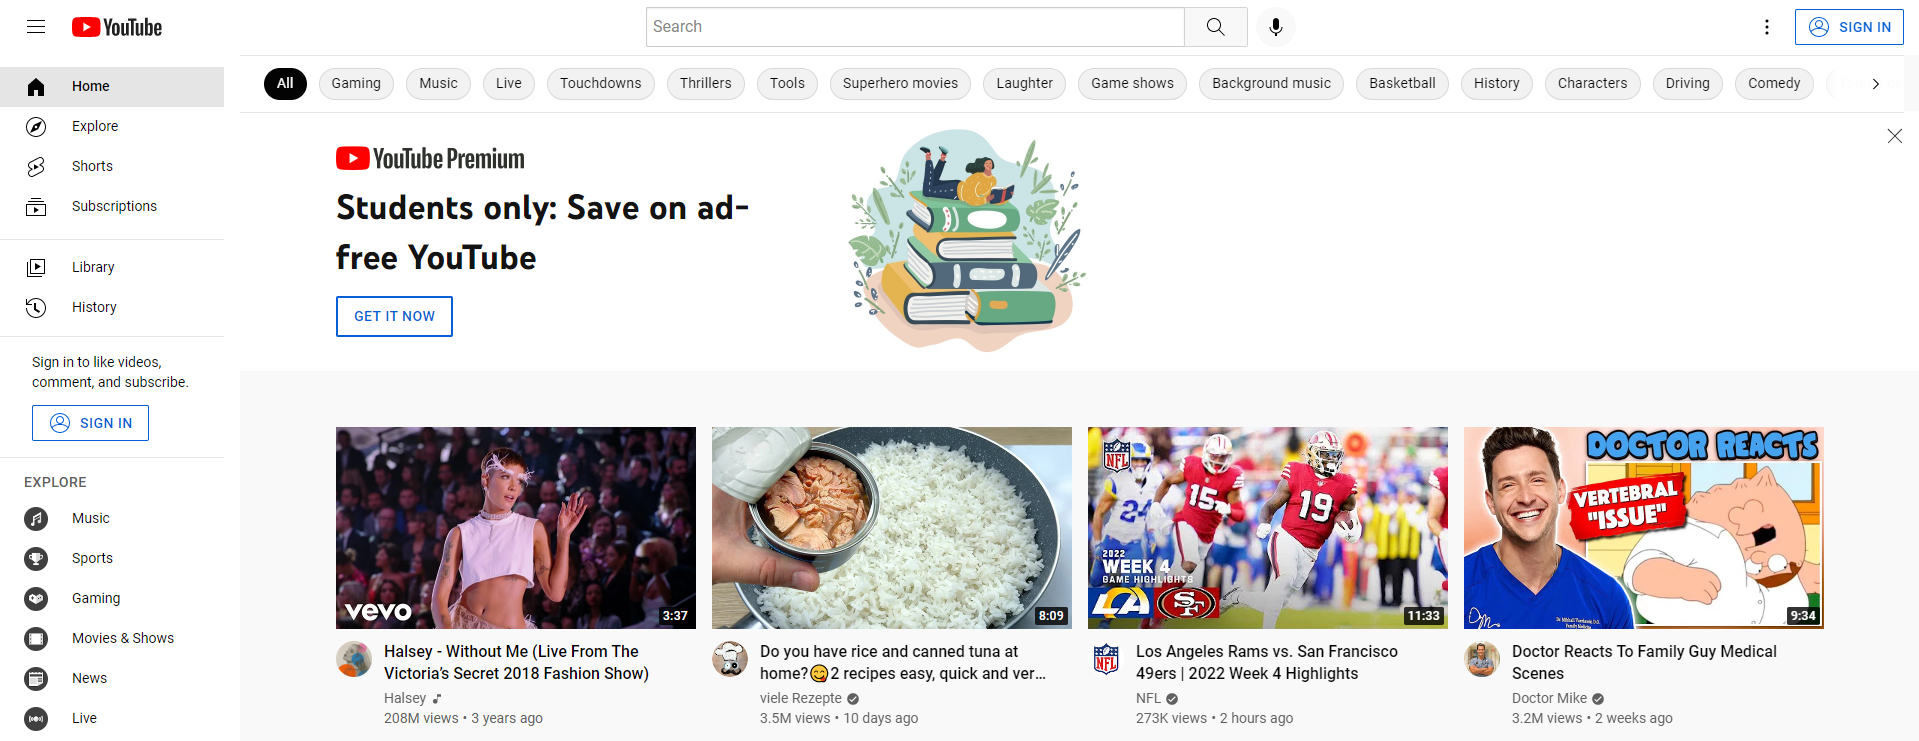Screen dimensions: 1919x741
Task: Select the Comedy filter chip
Action: (1774, 84)
